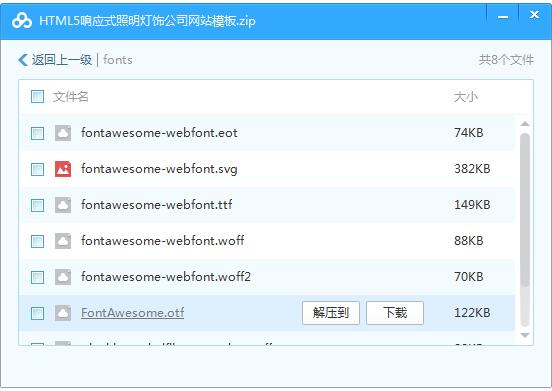Click the file icon next to fontawesome-webfont.ttf
Viewport: 552px width, 391px height.
(63, 205)
